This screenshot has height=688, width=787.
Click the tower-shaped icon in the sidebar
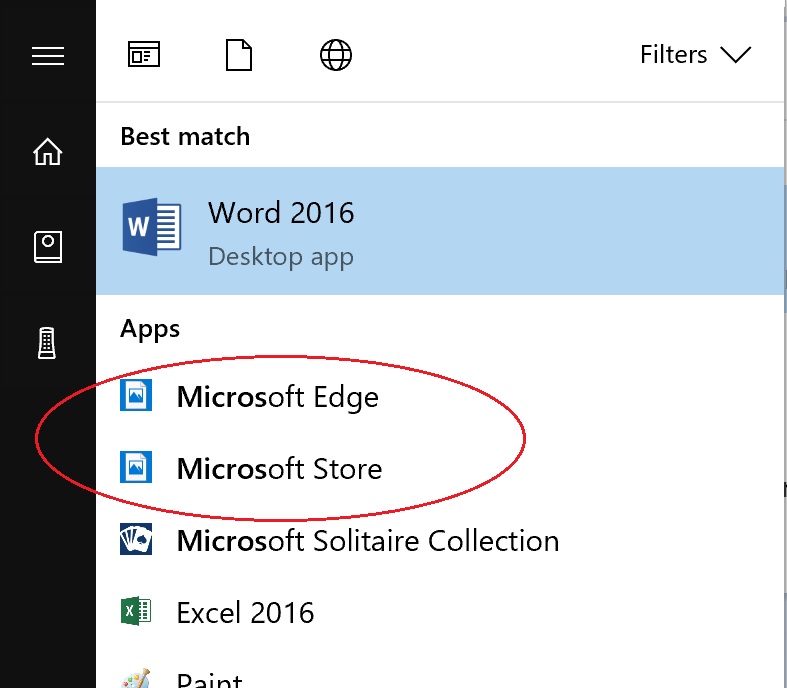(47, 343)
